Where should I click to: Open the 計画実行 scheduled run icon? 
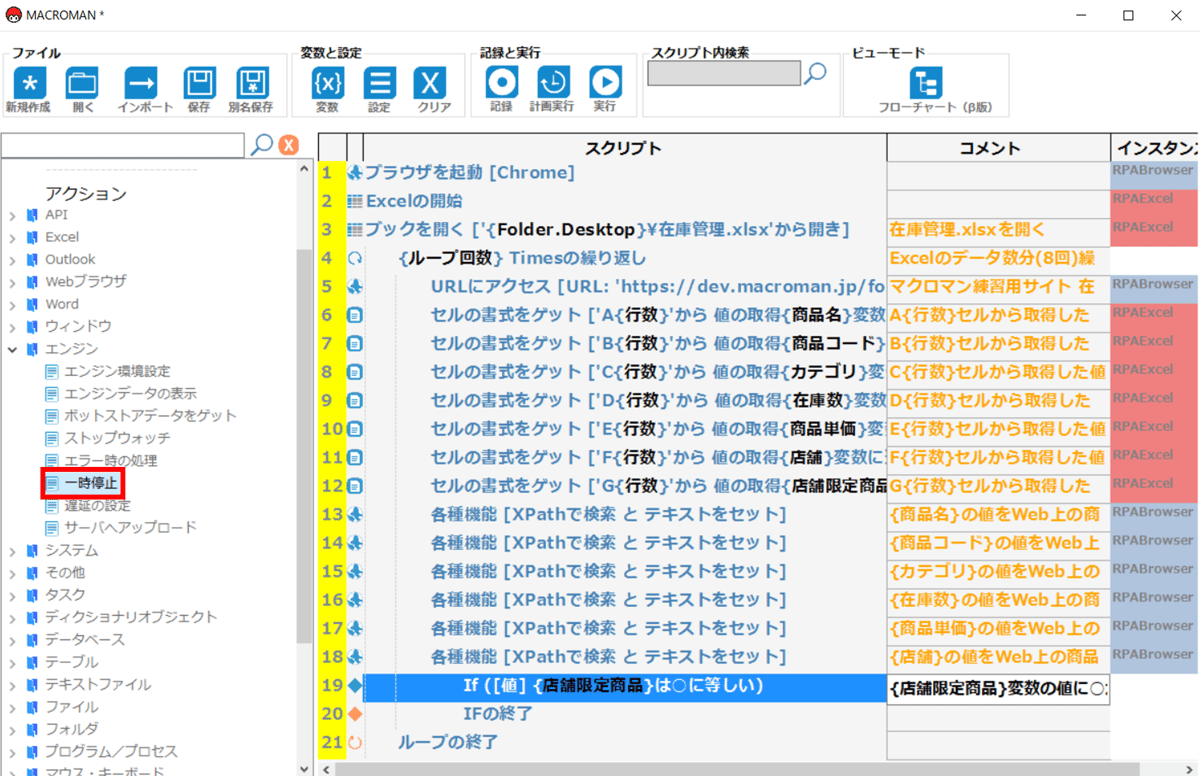553,83
